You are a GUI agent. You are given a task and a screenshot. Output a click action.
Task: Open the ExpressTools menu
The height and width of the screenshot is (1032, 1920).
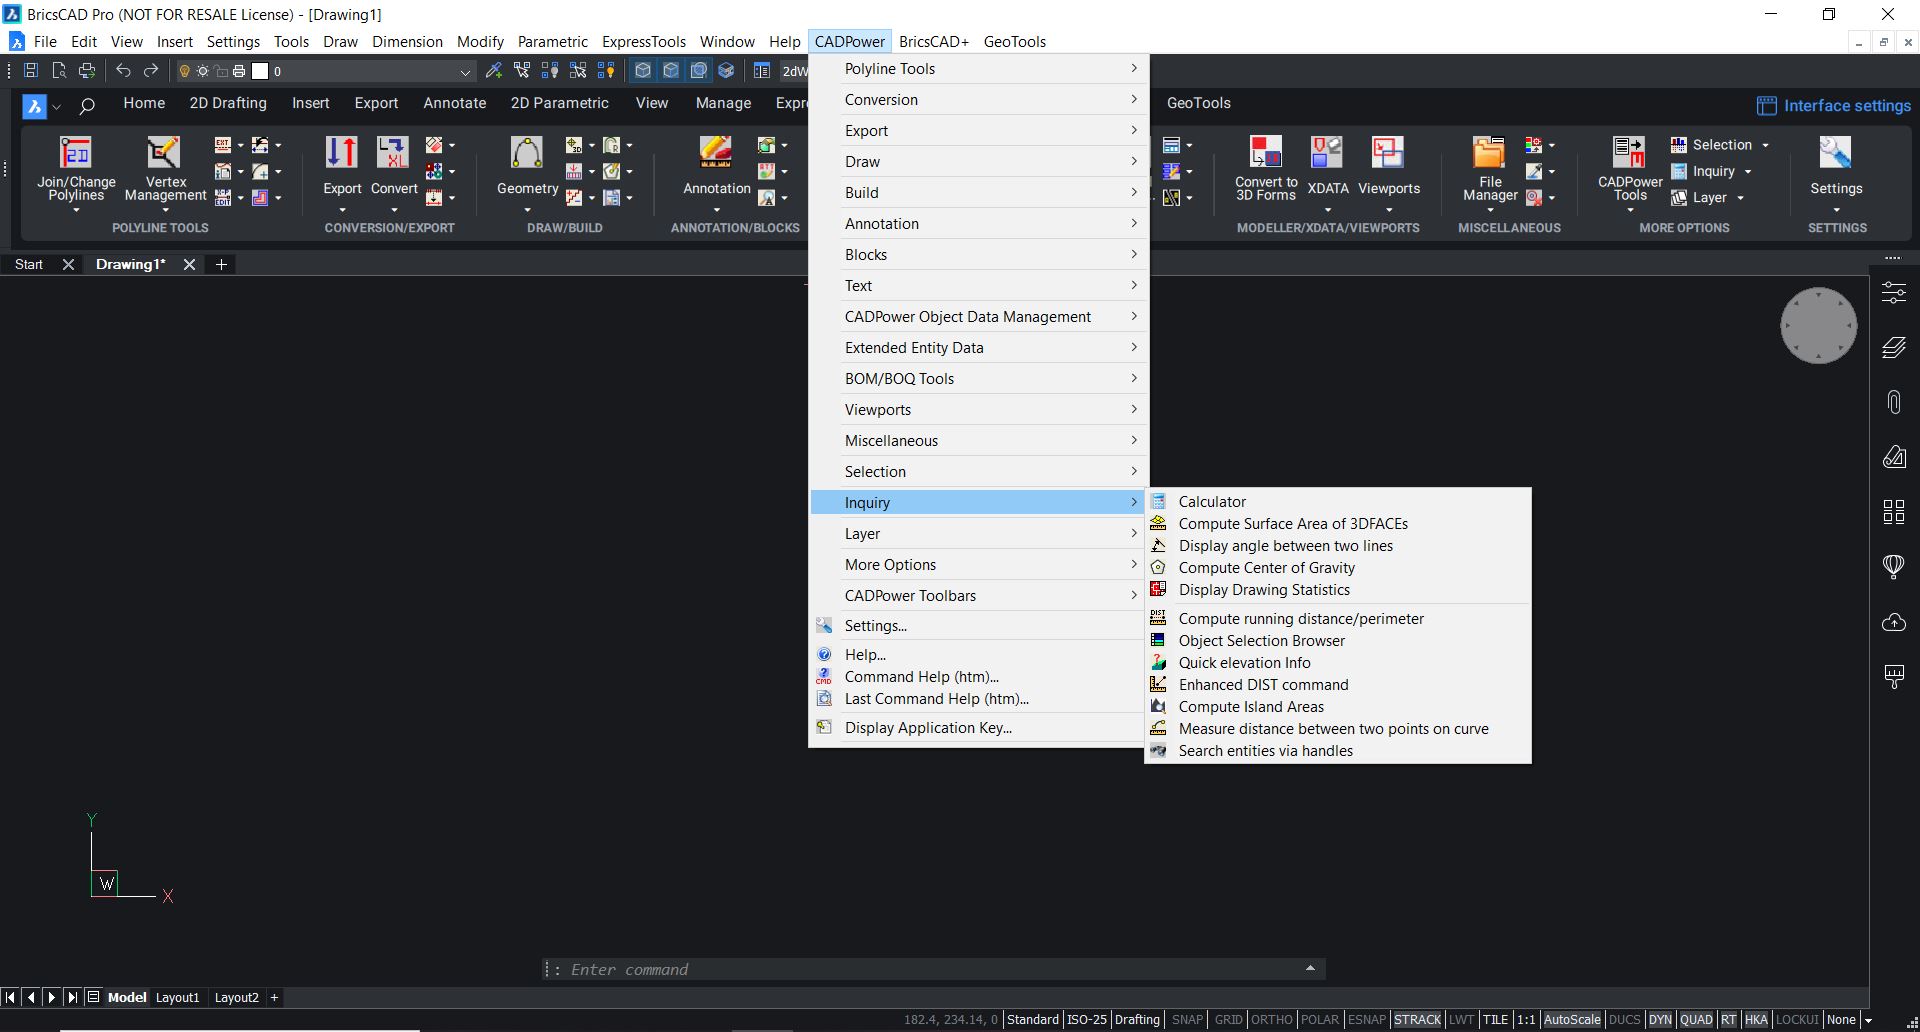tap(643, 42)
